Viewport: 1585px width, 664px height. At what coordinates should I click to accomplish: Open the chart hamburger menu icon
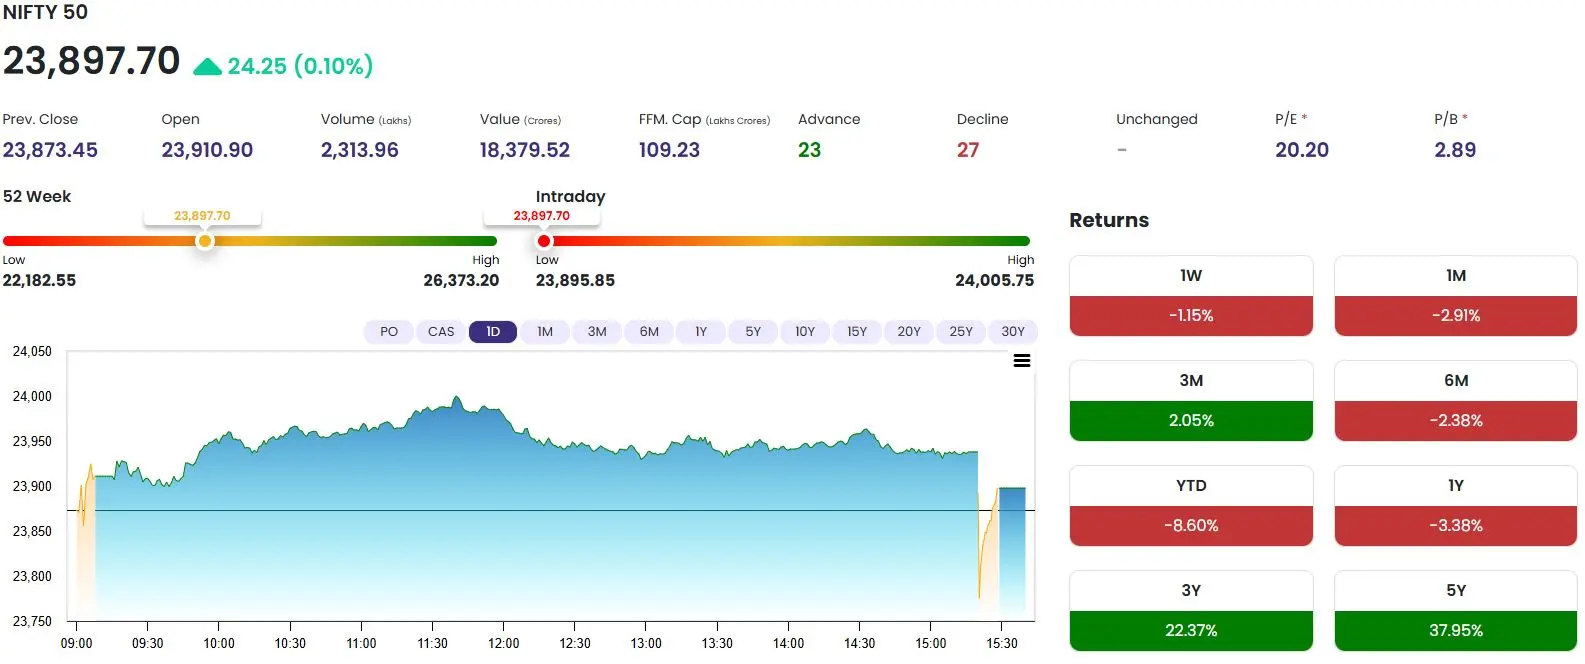[1022, 361]
